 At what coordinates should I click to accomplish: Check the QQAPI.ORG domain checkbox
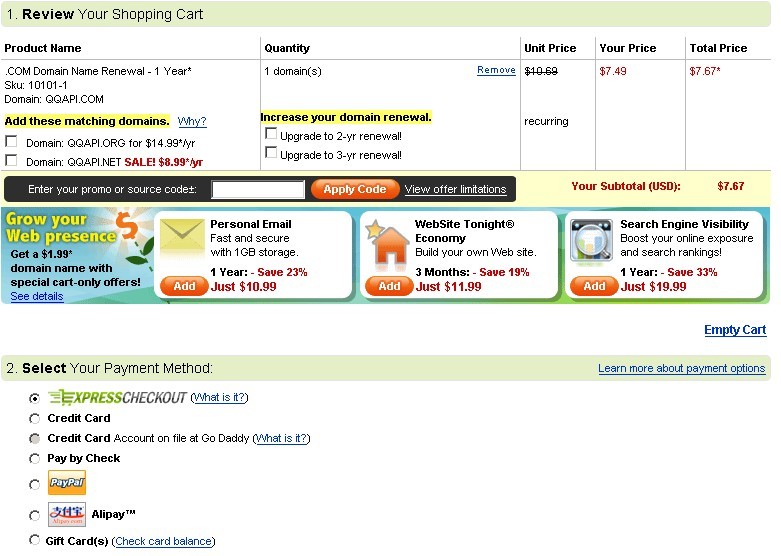click(11, 141)
